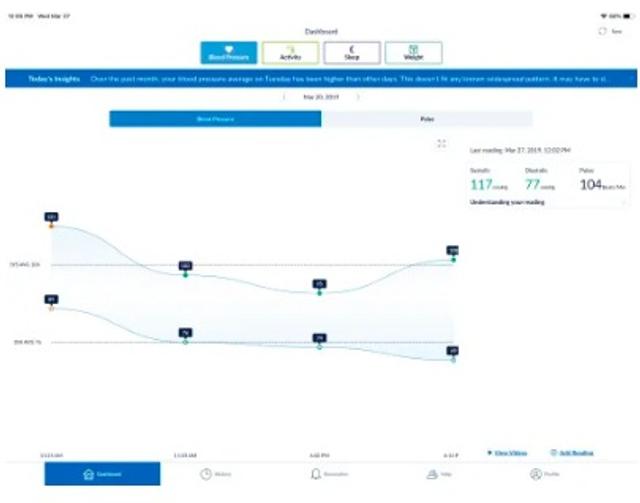
Task: Select the last systolic data point on chart
Action: (453, 259)
